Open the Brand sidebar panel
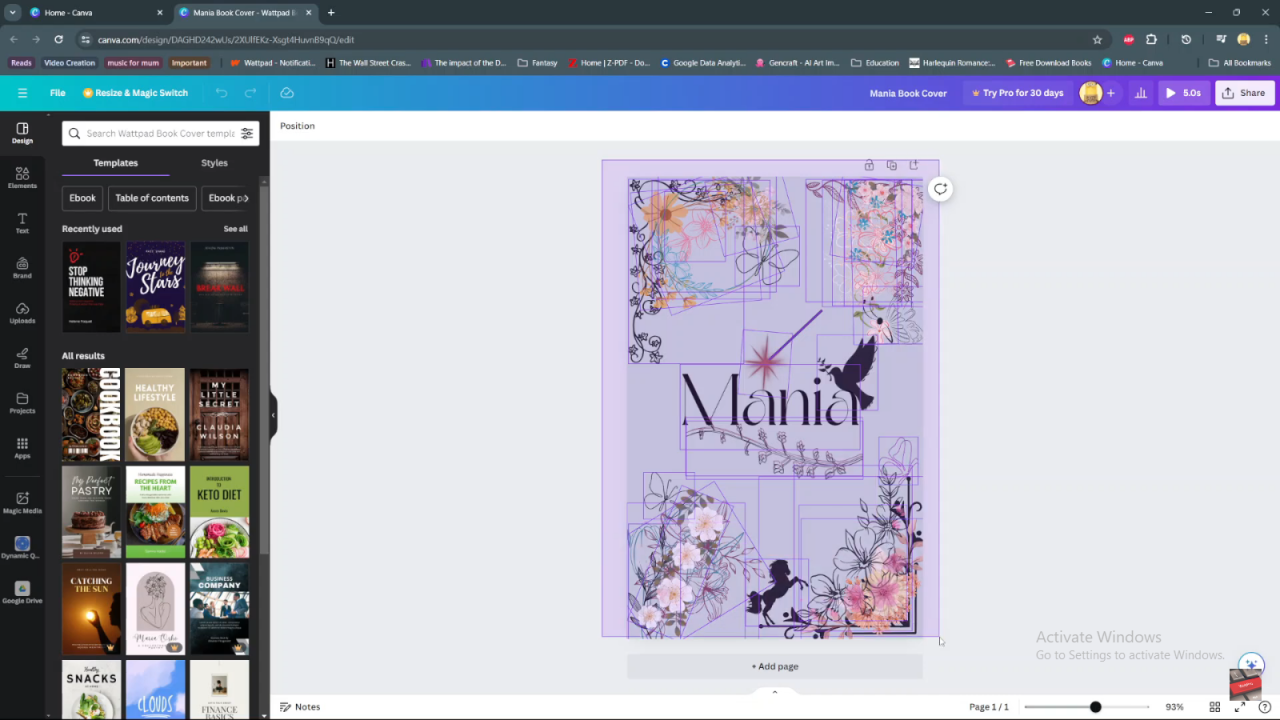Screen dimensions: 1280x720 (22, 268)
